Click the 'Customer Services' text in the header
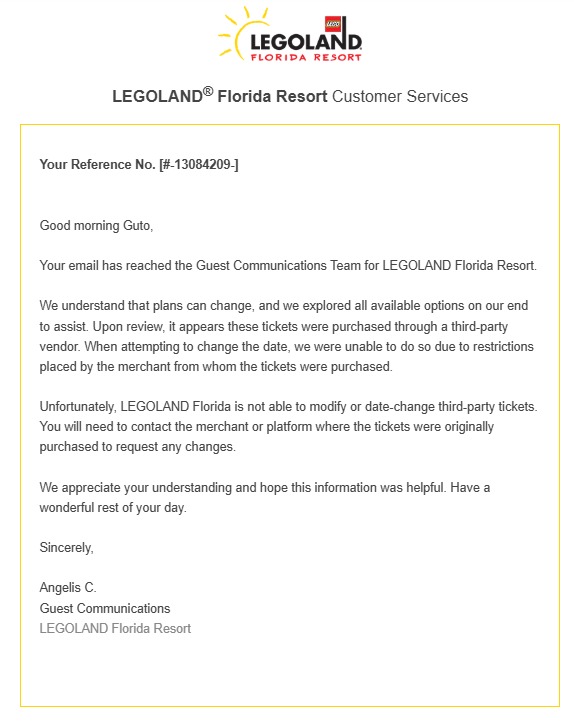This screenshot has height=721, width=574. point(400,96)
